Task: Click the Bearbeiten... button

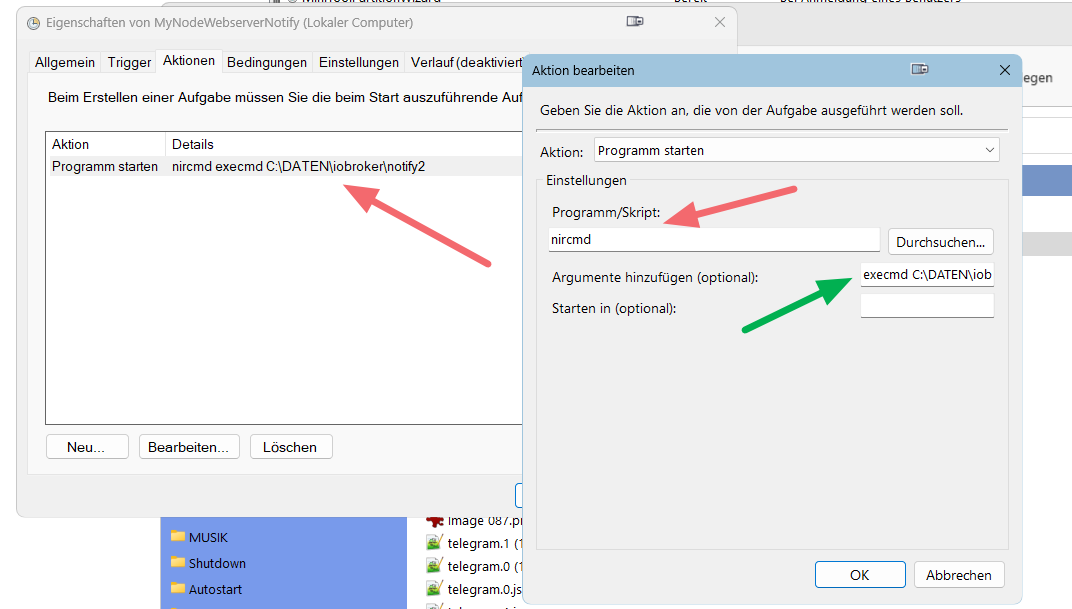Action: tap(189, 447)
